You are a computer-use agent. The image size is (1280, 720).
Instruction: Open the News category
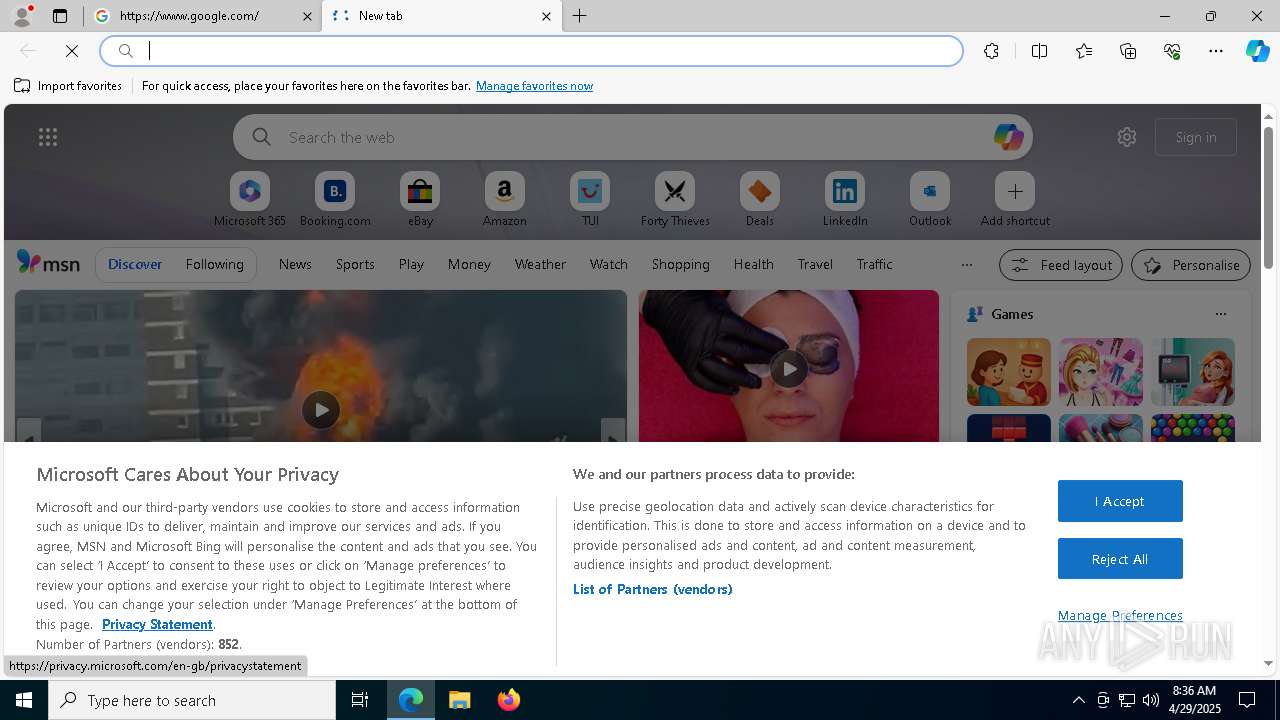(x=295, y=264)
